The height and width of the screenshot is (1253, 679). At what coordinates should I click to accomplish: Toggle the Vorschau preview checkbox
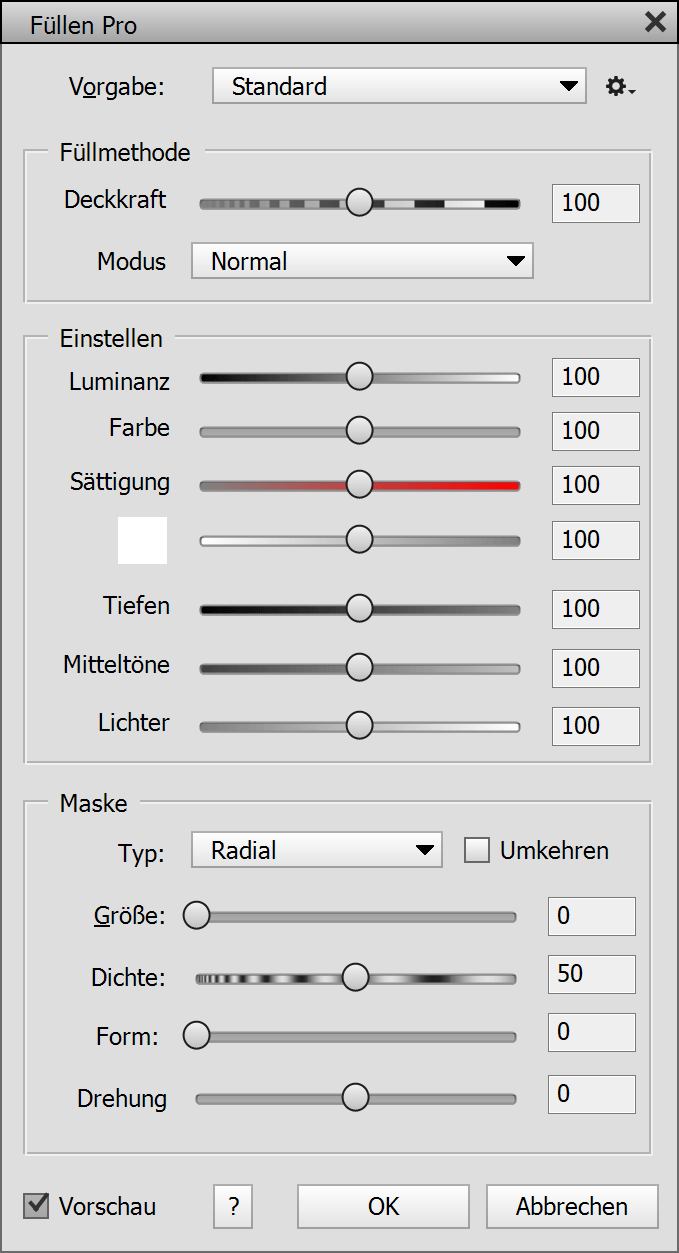coord(37,1206)
